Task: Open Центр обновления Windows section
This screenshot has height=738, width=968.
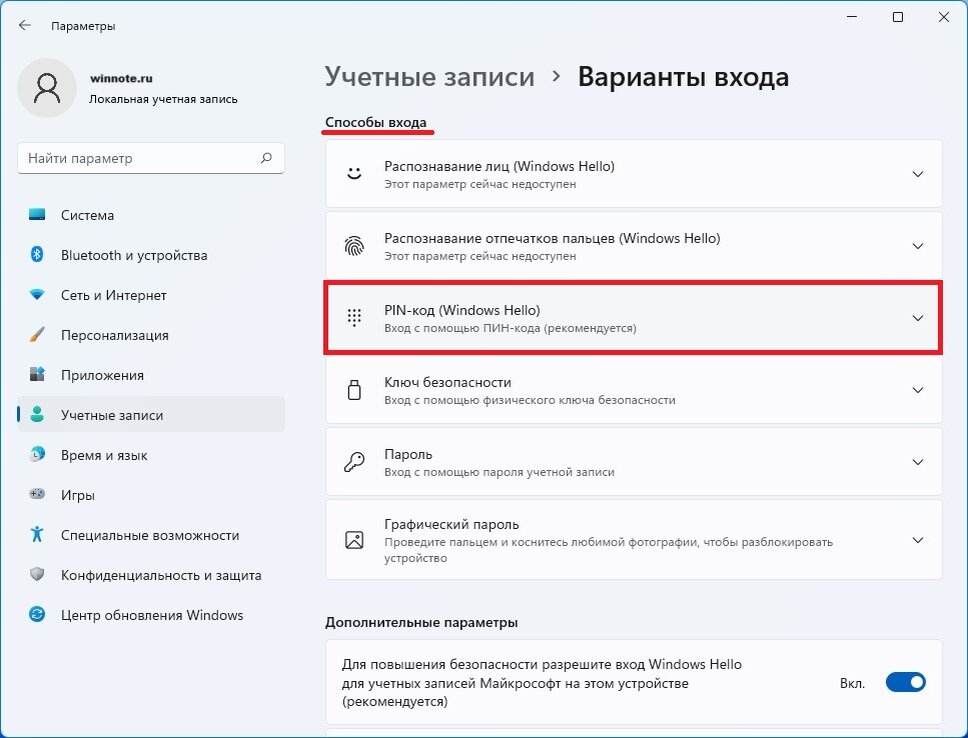Action: pos(151,615)
